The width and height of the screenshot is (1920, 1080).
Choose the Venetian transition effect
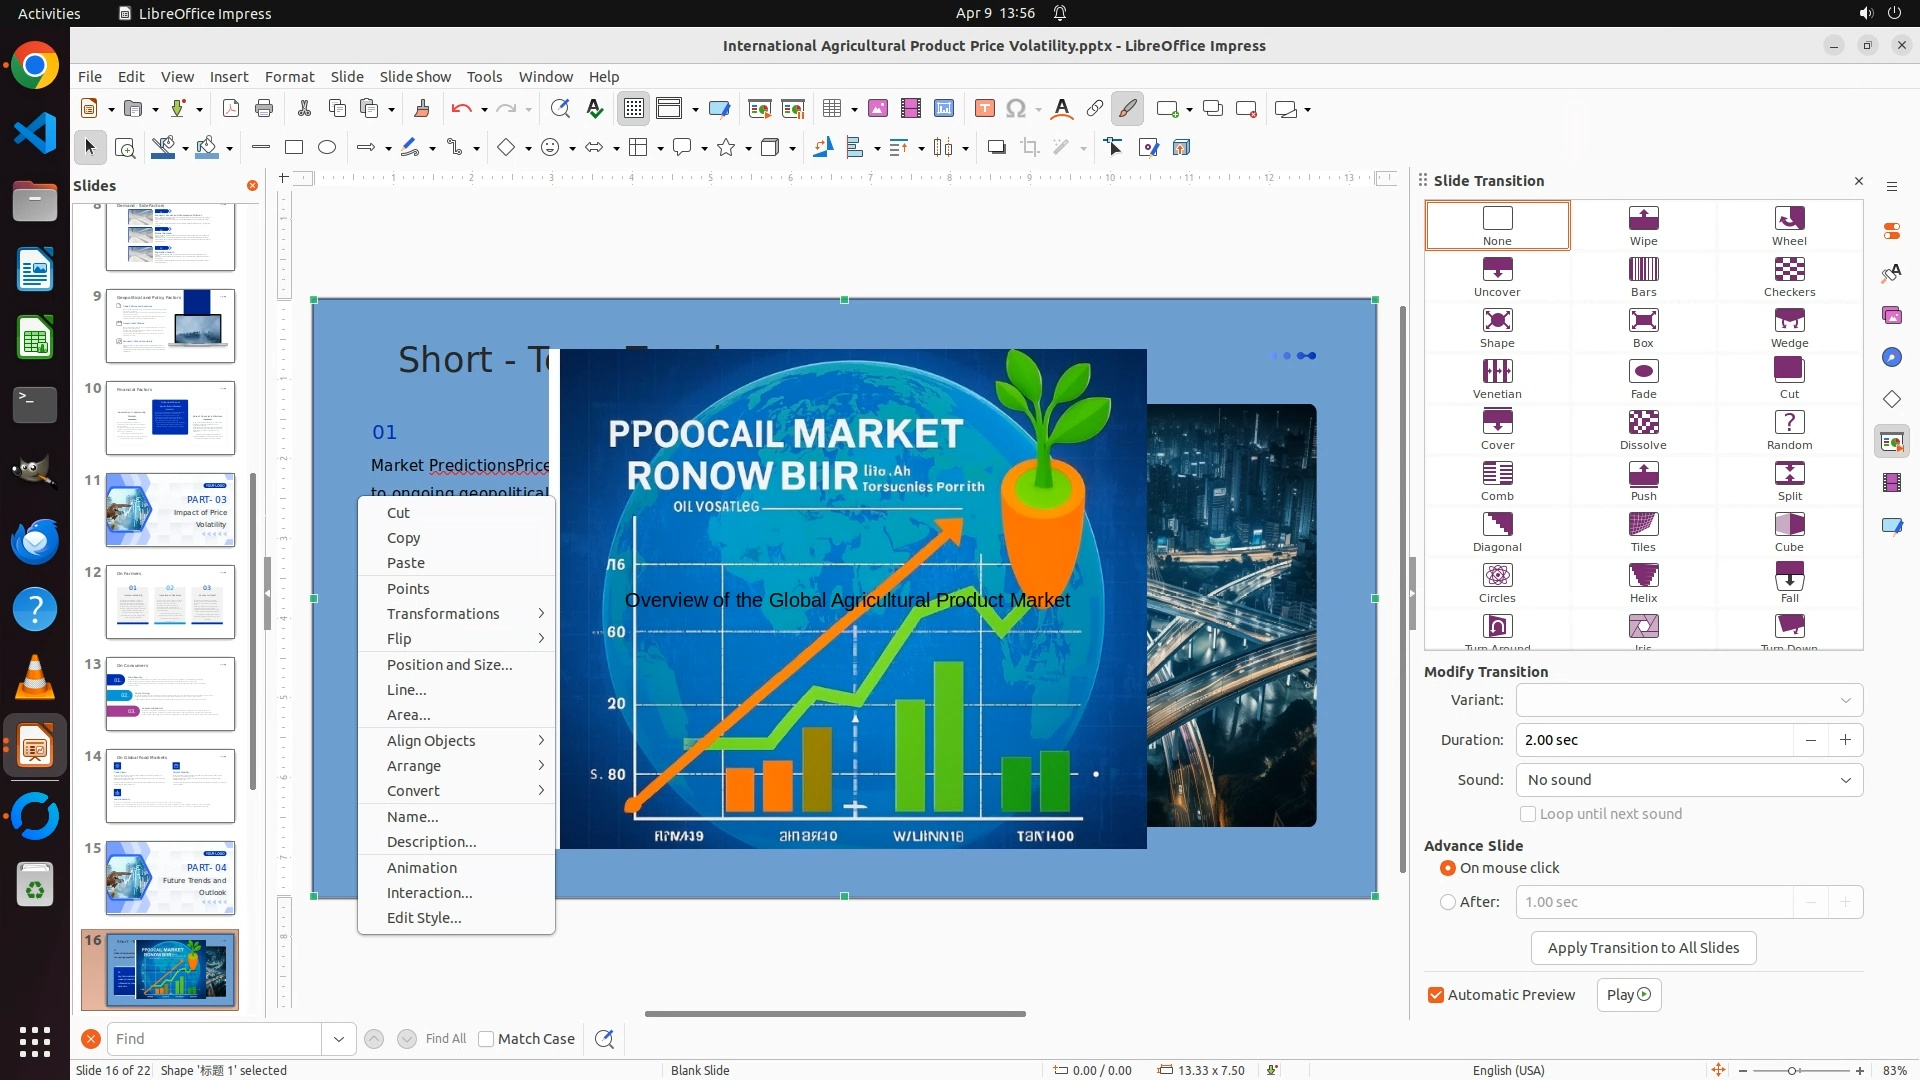(x=1497, y=377)
